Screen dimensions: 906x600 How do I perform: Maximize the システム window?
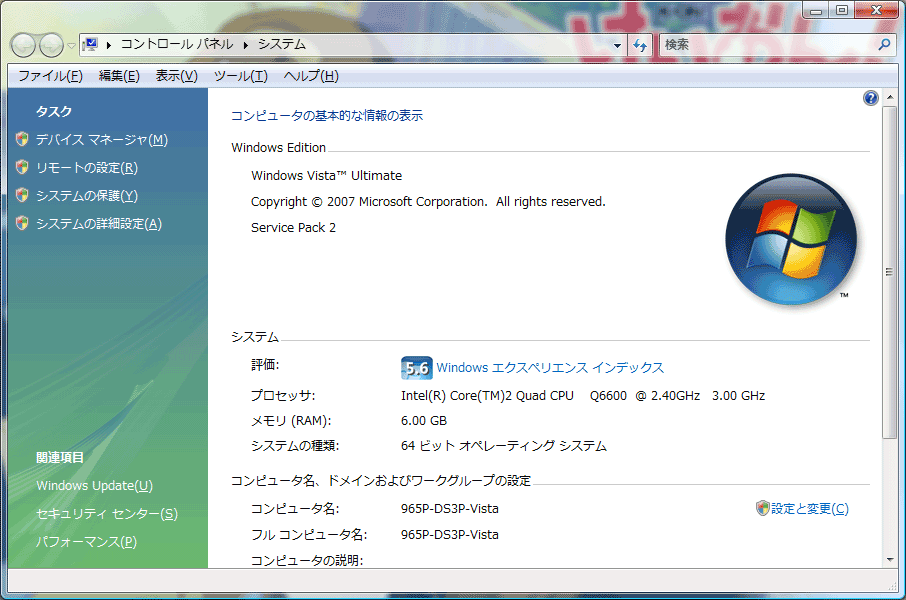pyautogui.click(x=842, y=10)
